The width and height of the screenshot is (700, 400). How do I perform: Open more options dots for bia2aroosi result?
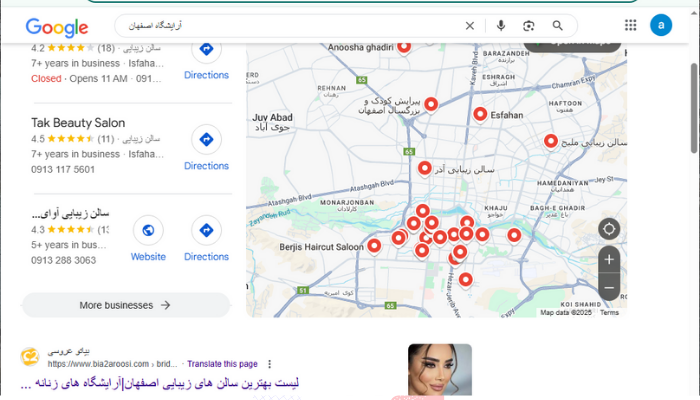pos(269,364)
